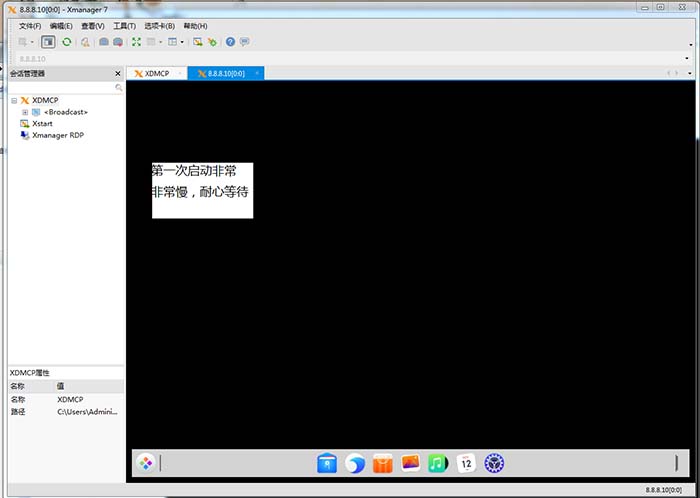Click the gray bubble icon with red mark
Viewport: 700px width, 498px height.
point(118,42)
